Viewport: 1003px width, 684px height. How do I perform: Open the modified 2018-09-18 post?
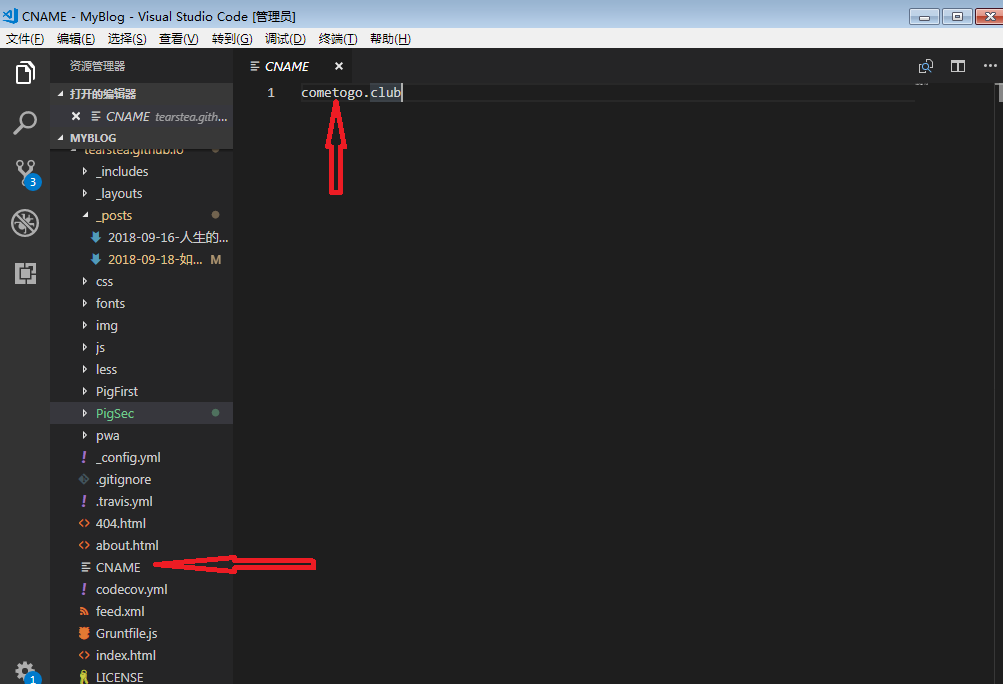(x=155, y=259)
